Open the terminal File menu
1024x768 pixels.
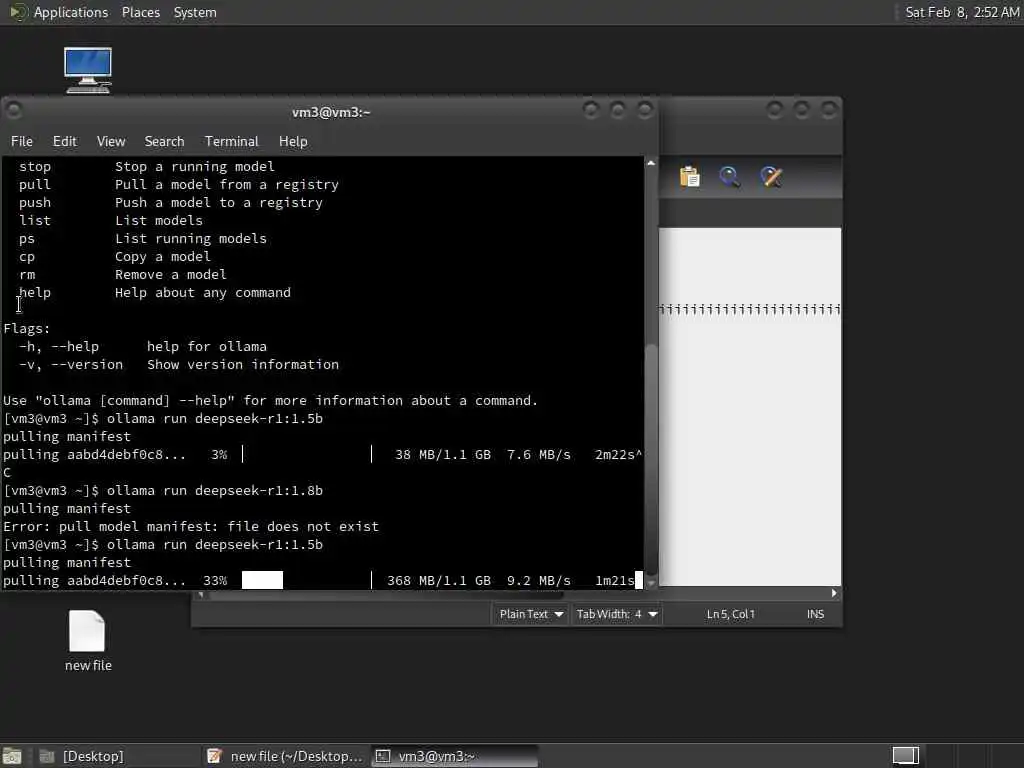[22, 141]
